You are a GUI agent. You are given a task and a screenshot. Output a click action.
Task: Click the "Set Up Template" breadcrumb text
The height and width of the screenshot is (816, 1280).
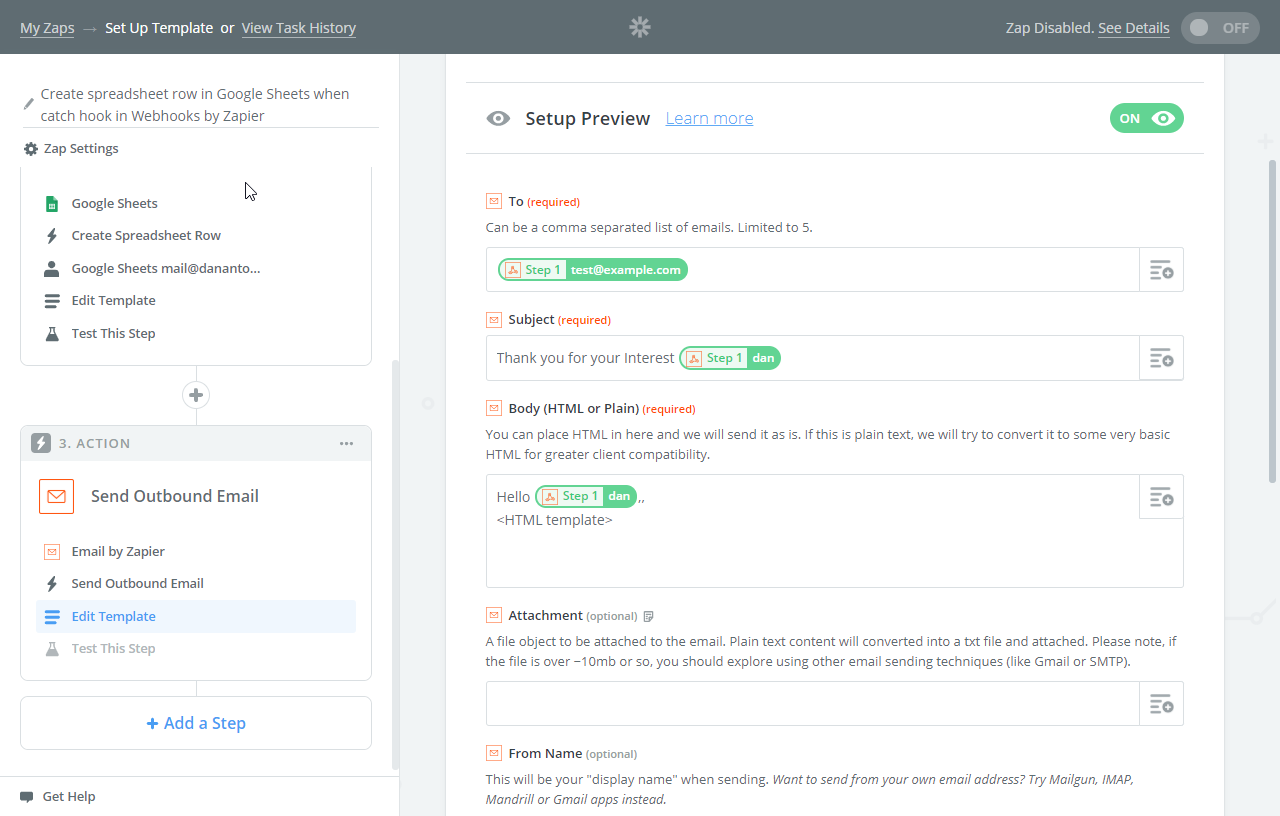(159, 28)
